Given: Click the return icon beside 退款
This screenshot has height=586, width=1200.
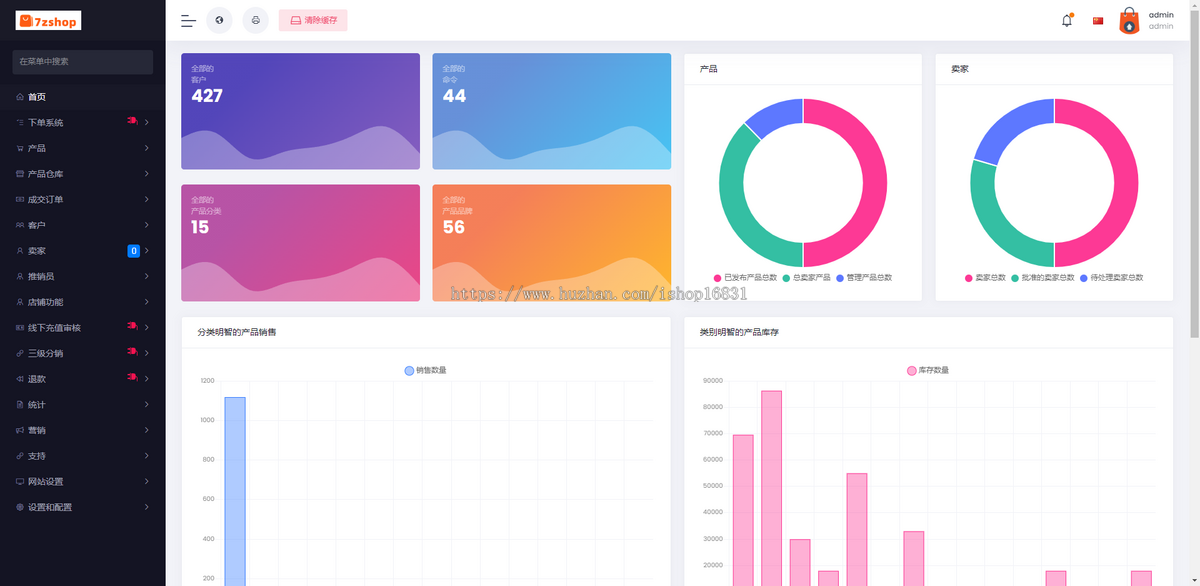Looking at the screenshot, I should click(x=20, y=379).
